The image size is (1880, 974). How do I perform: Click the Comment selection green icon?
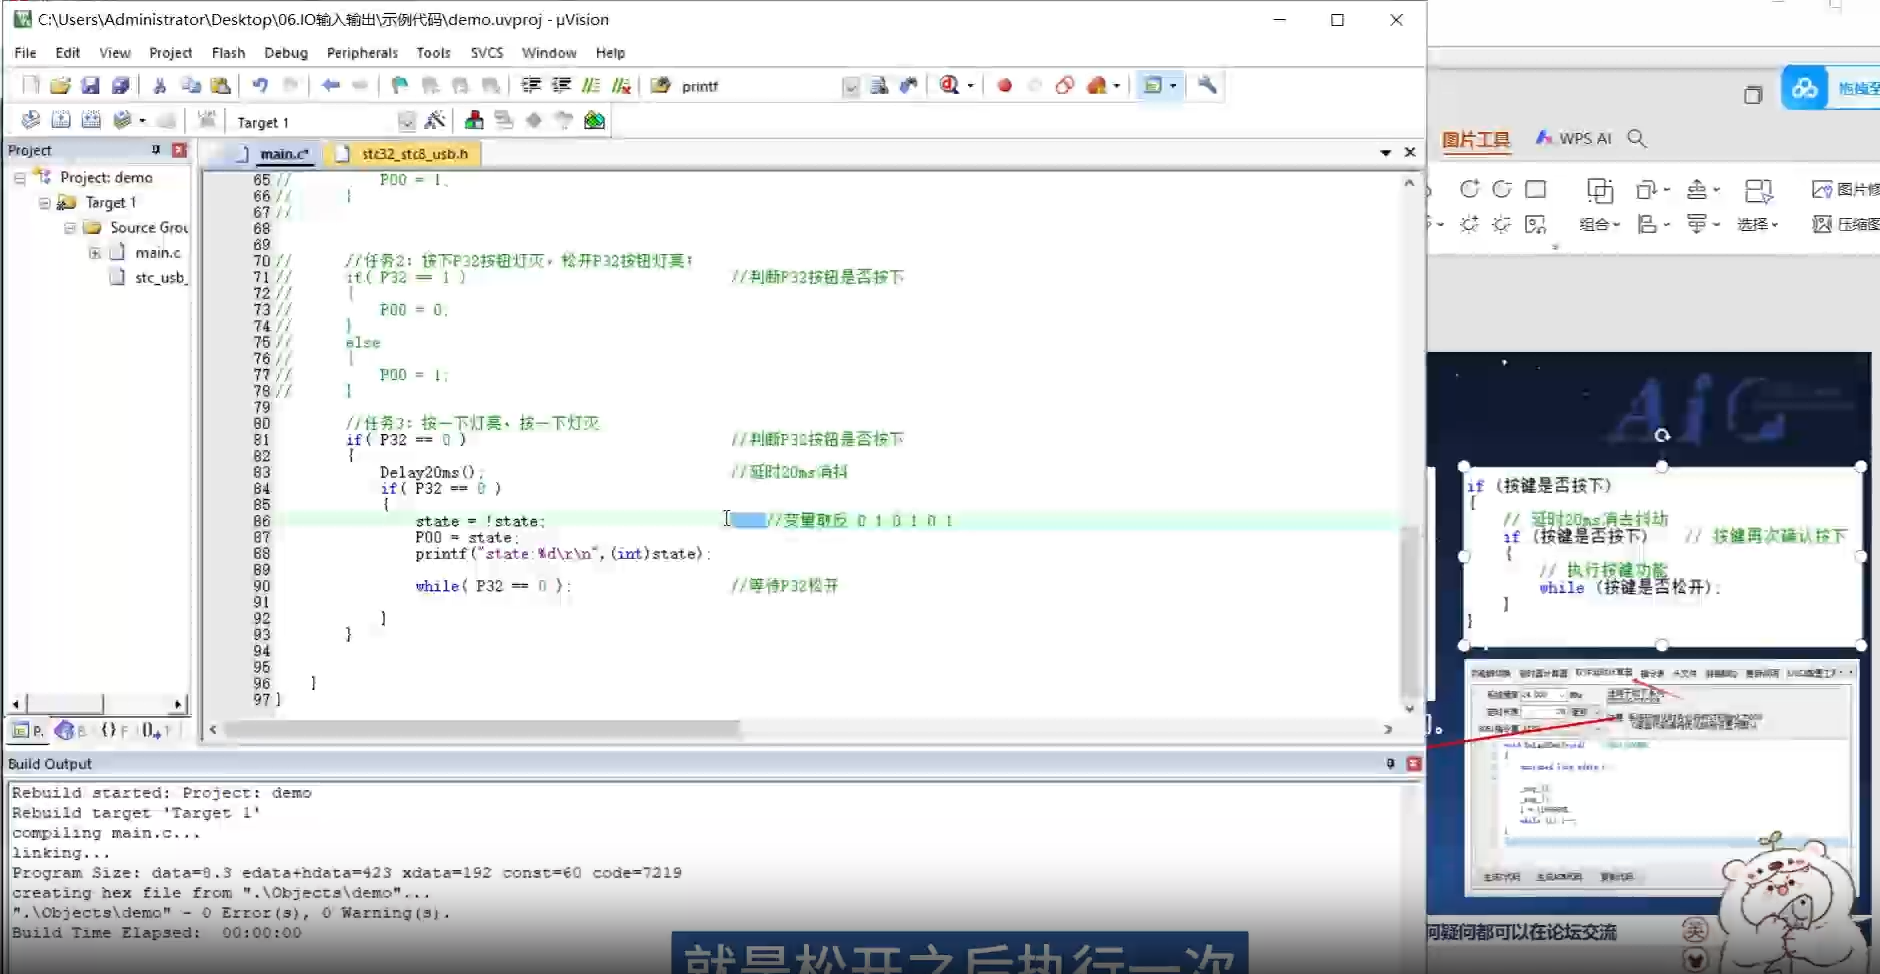point(591,86)
